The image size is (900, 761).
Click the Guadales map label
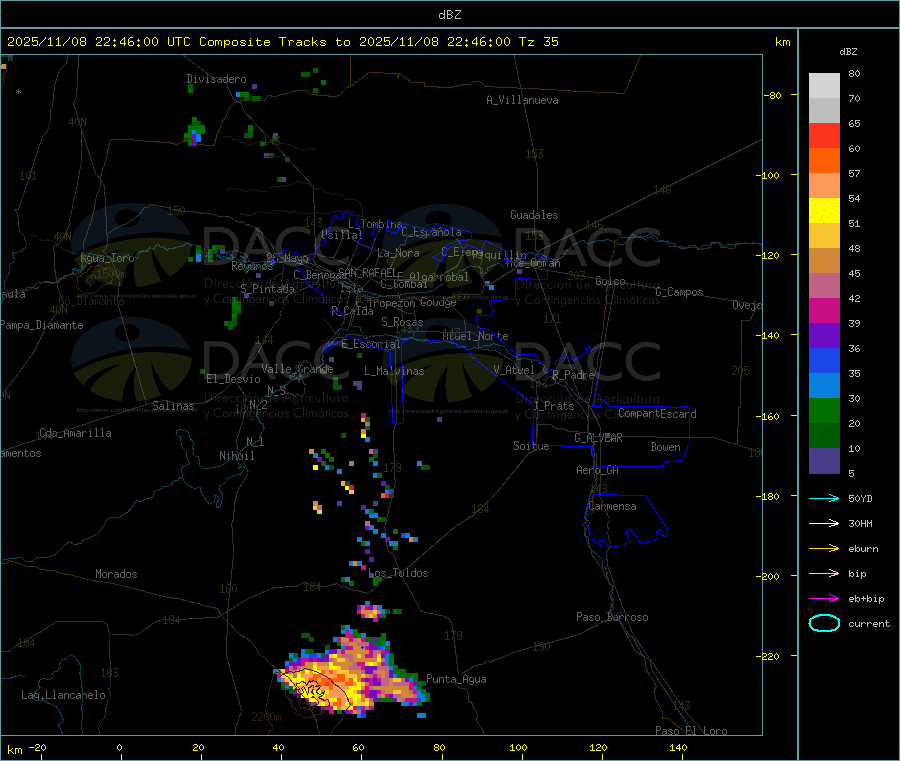coord(534,215)
